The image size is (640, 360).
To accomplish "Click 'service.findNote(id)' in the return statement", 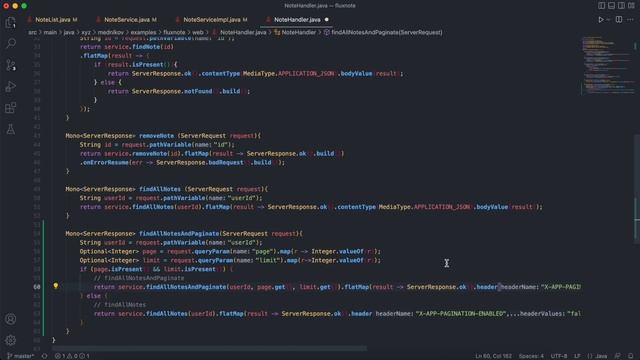I will pyautogui.click(x=139, y=47).
